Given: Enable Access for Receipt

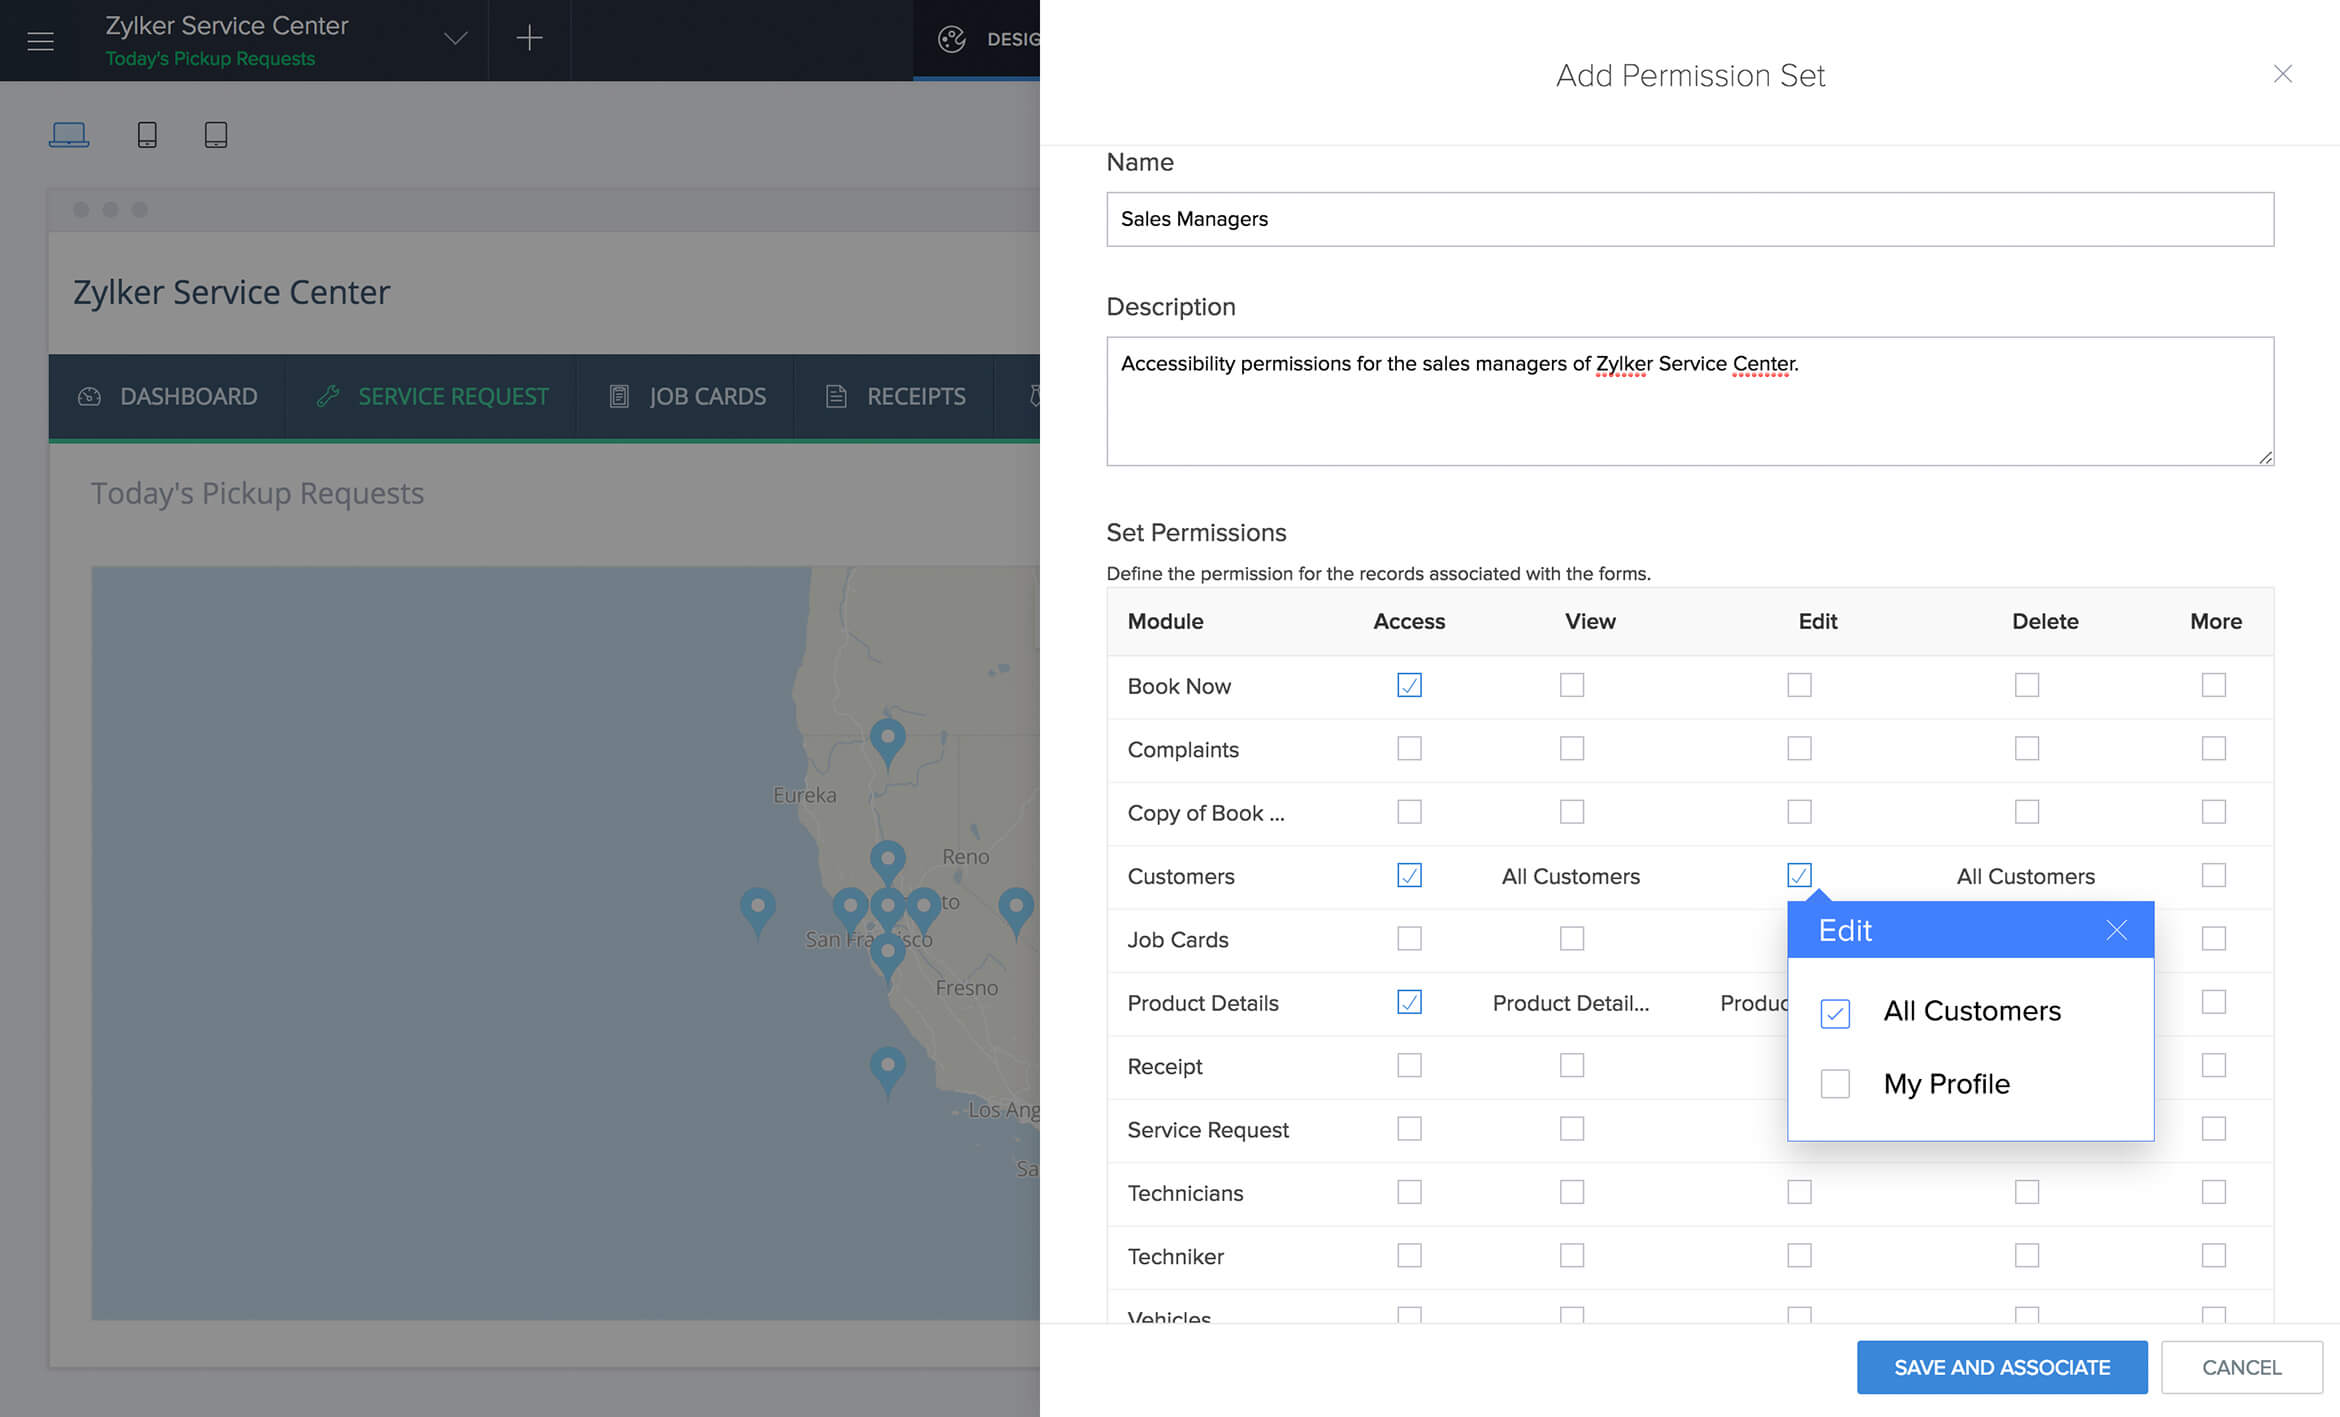Looking at the screenshot, I should click(1409, 1065).
